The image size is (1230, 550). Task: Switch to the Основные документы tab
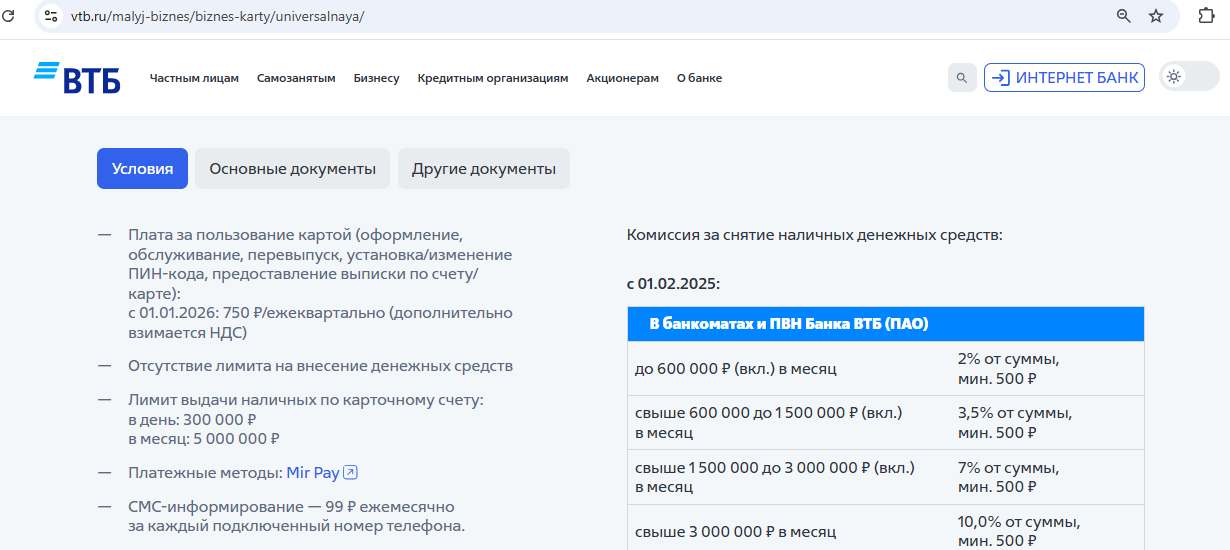[x=292, y=169]
